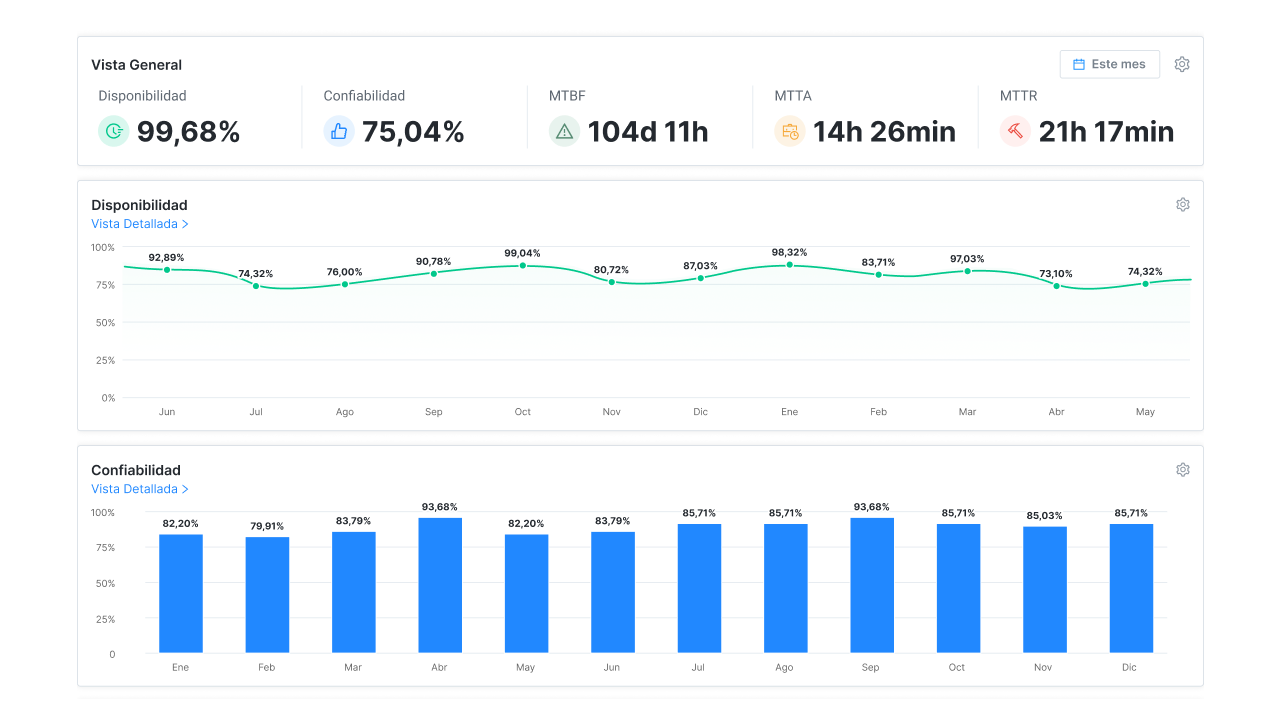Viewport: 1280px width, 720px height.
Task: Click the 75,04% reliability value
Action: (x=413, y=132)
